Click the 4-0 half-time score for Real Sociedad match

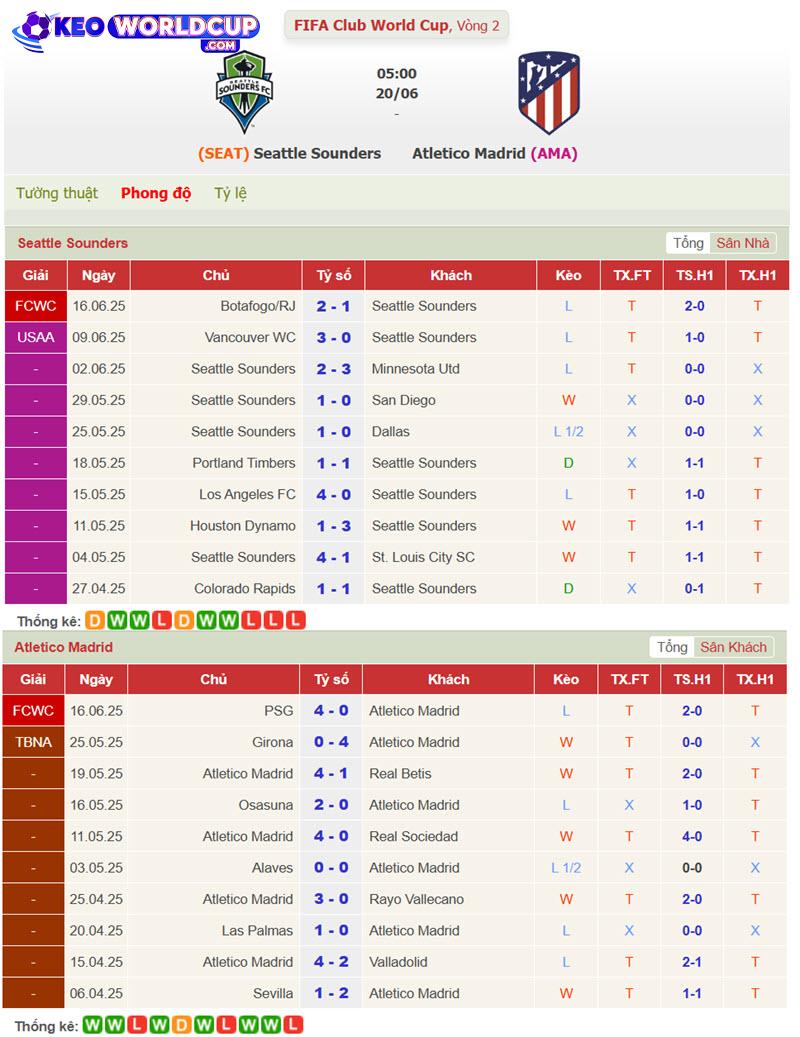coord(692,837)
